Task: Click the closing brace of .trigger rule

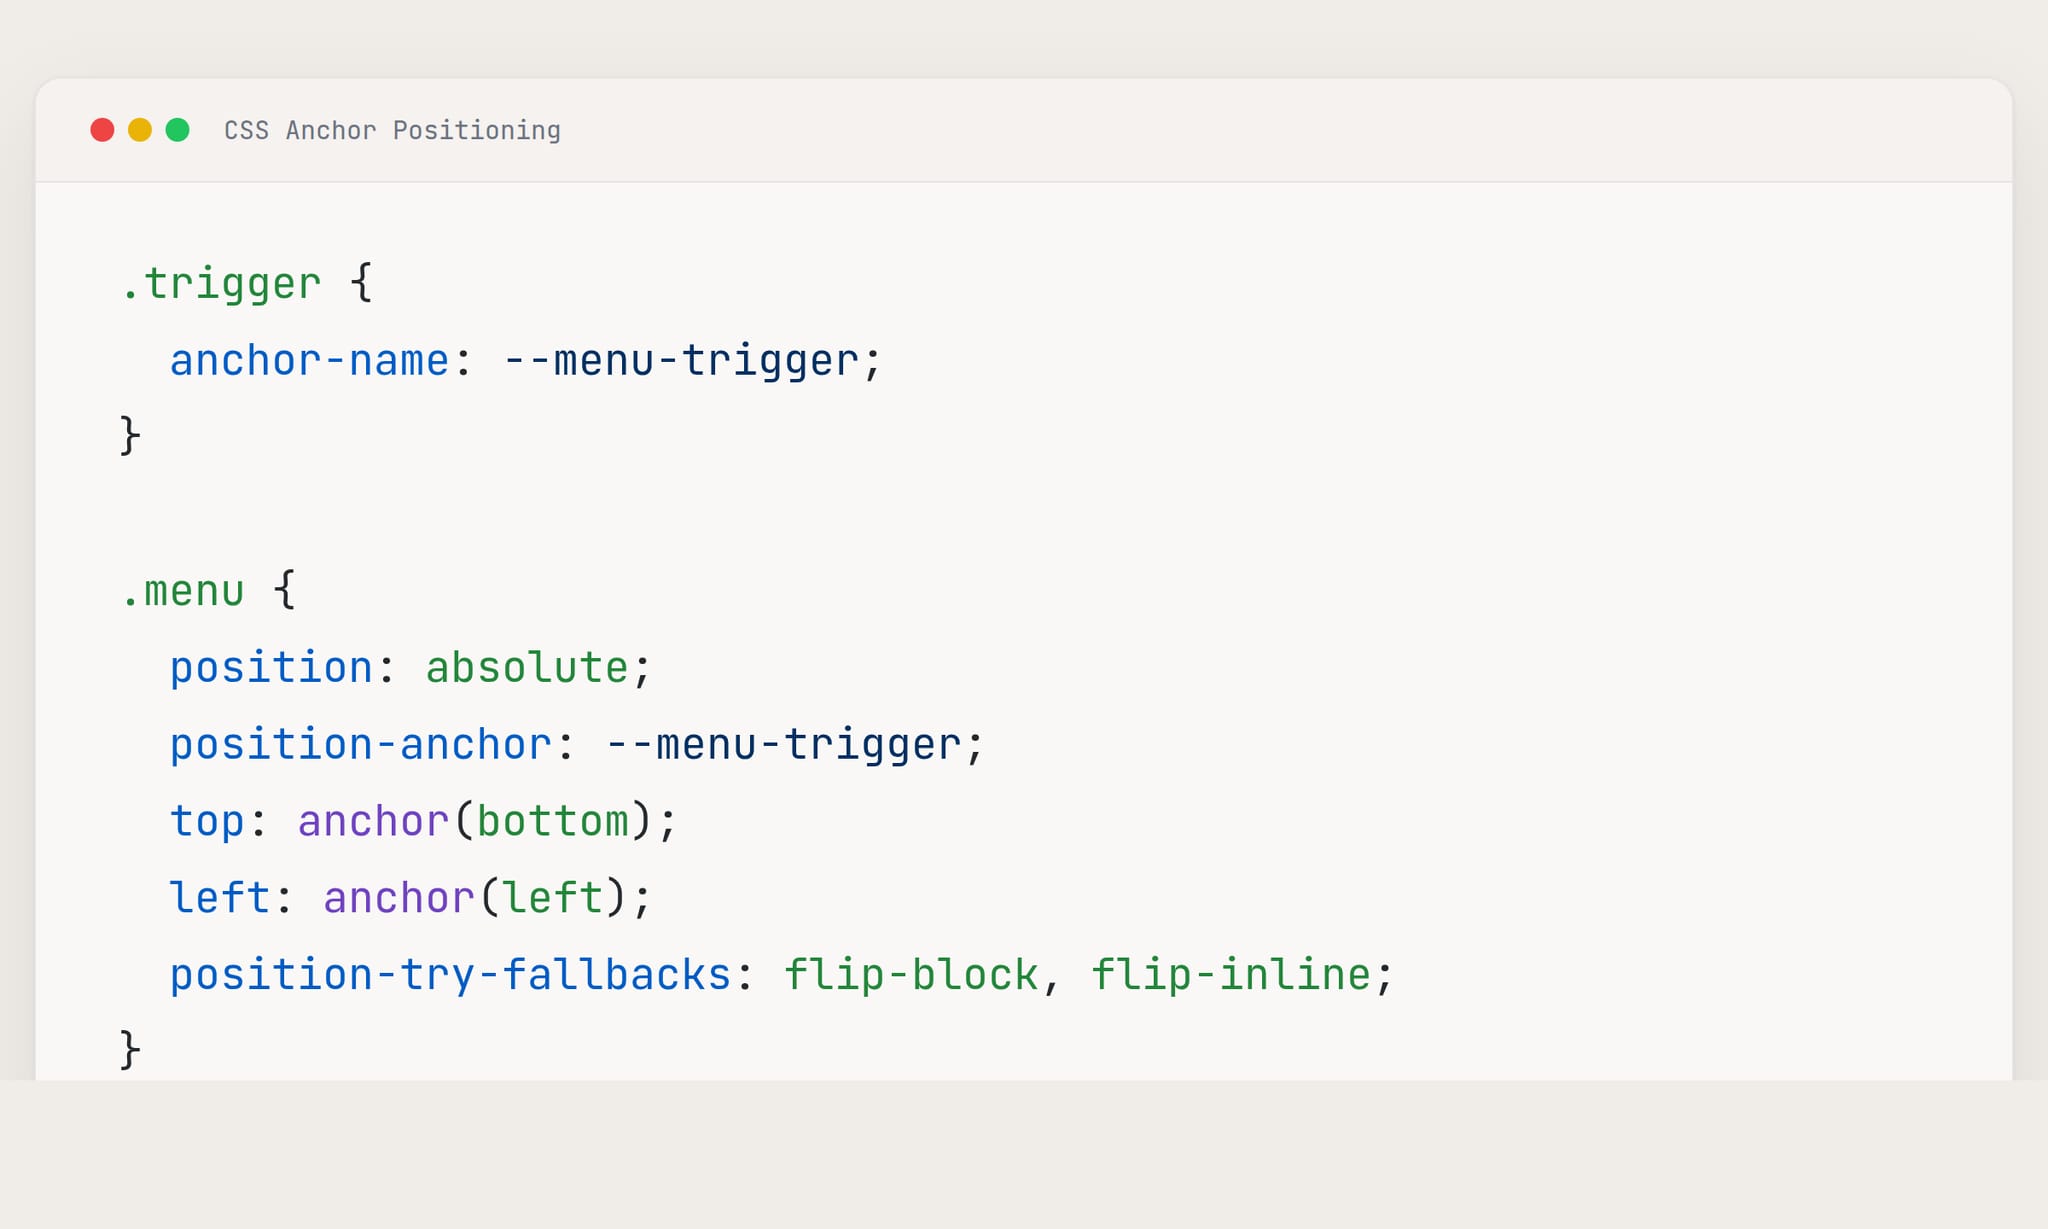Action: tap(130, 436)
